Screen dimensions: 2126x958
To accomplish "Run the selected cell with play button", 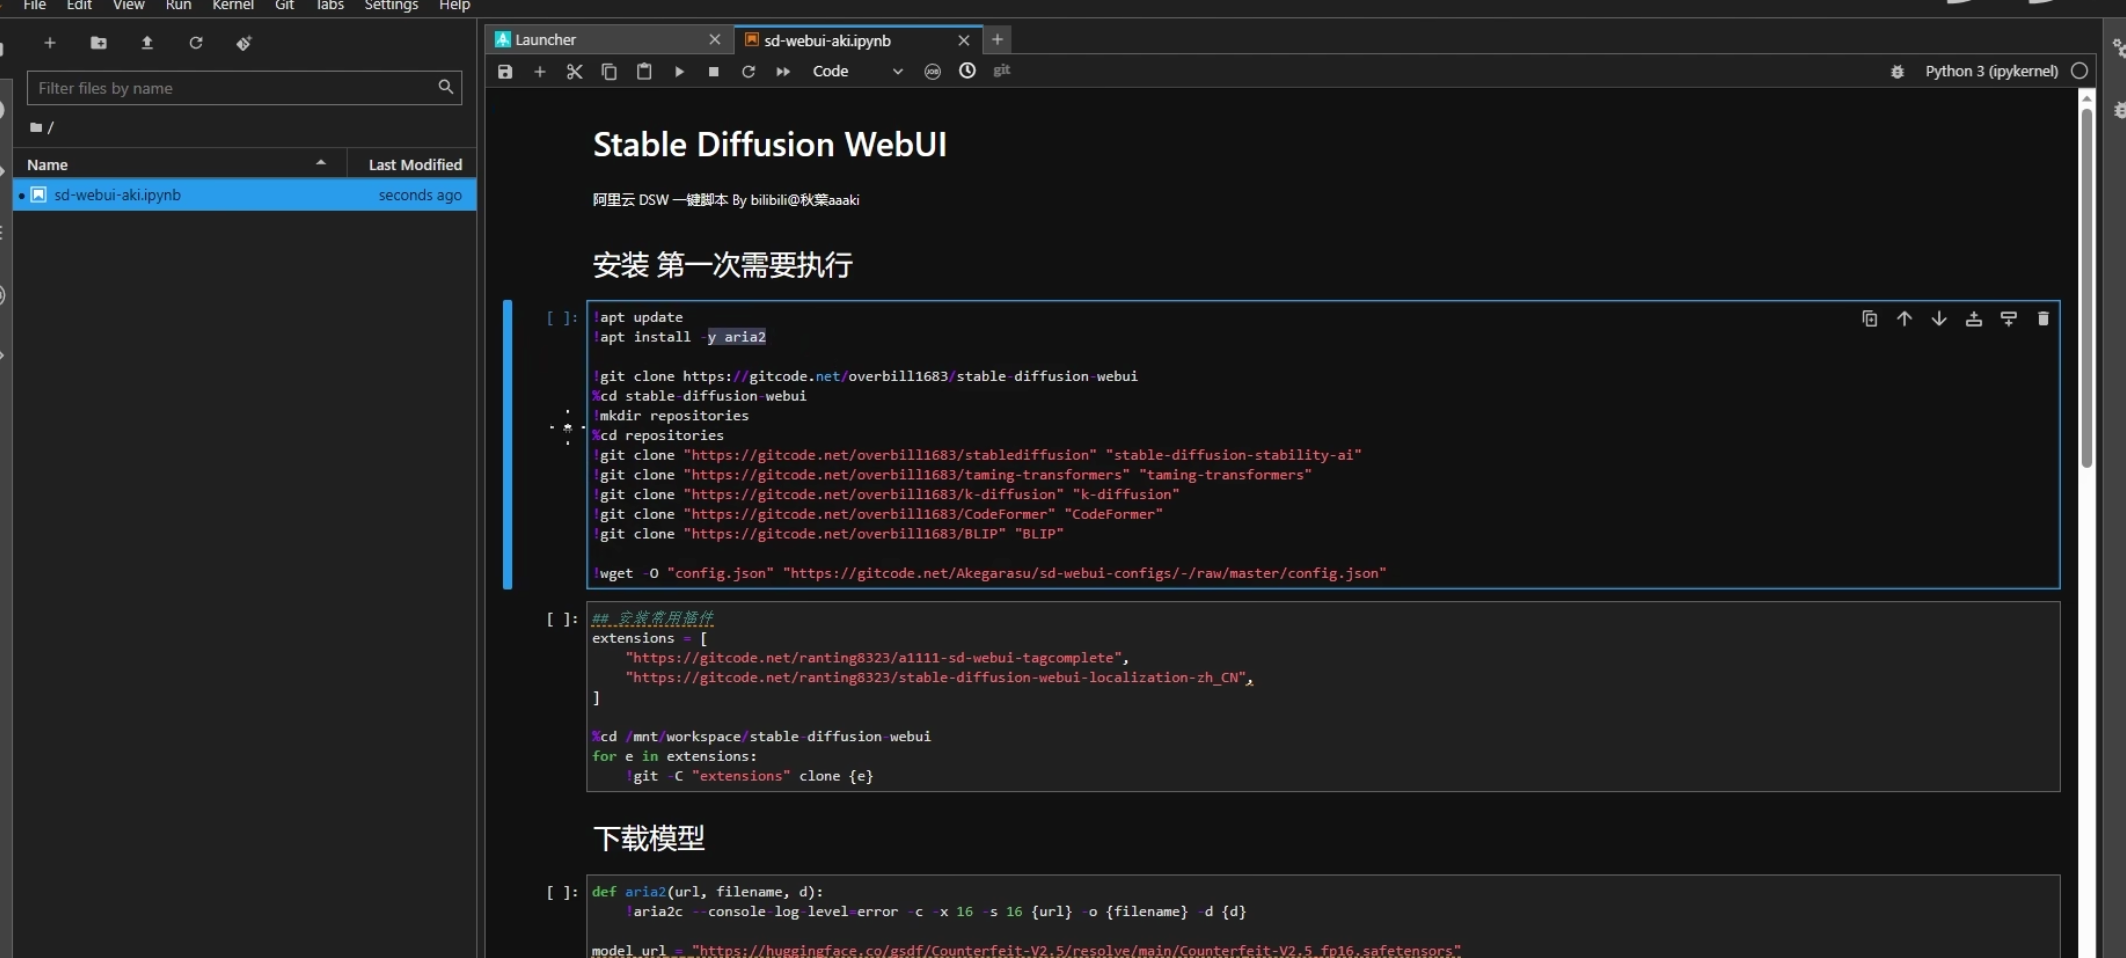I will coord(679,71).
